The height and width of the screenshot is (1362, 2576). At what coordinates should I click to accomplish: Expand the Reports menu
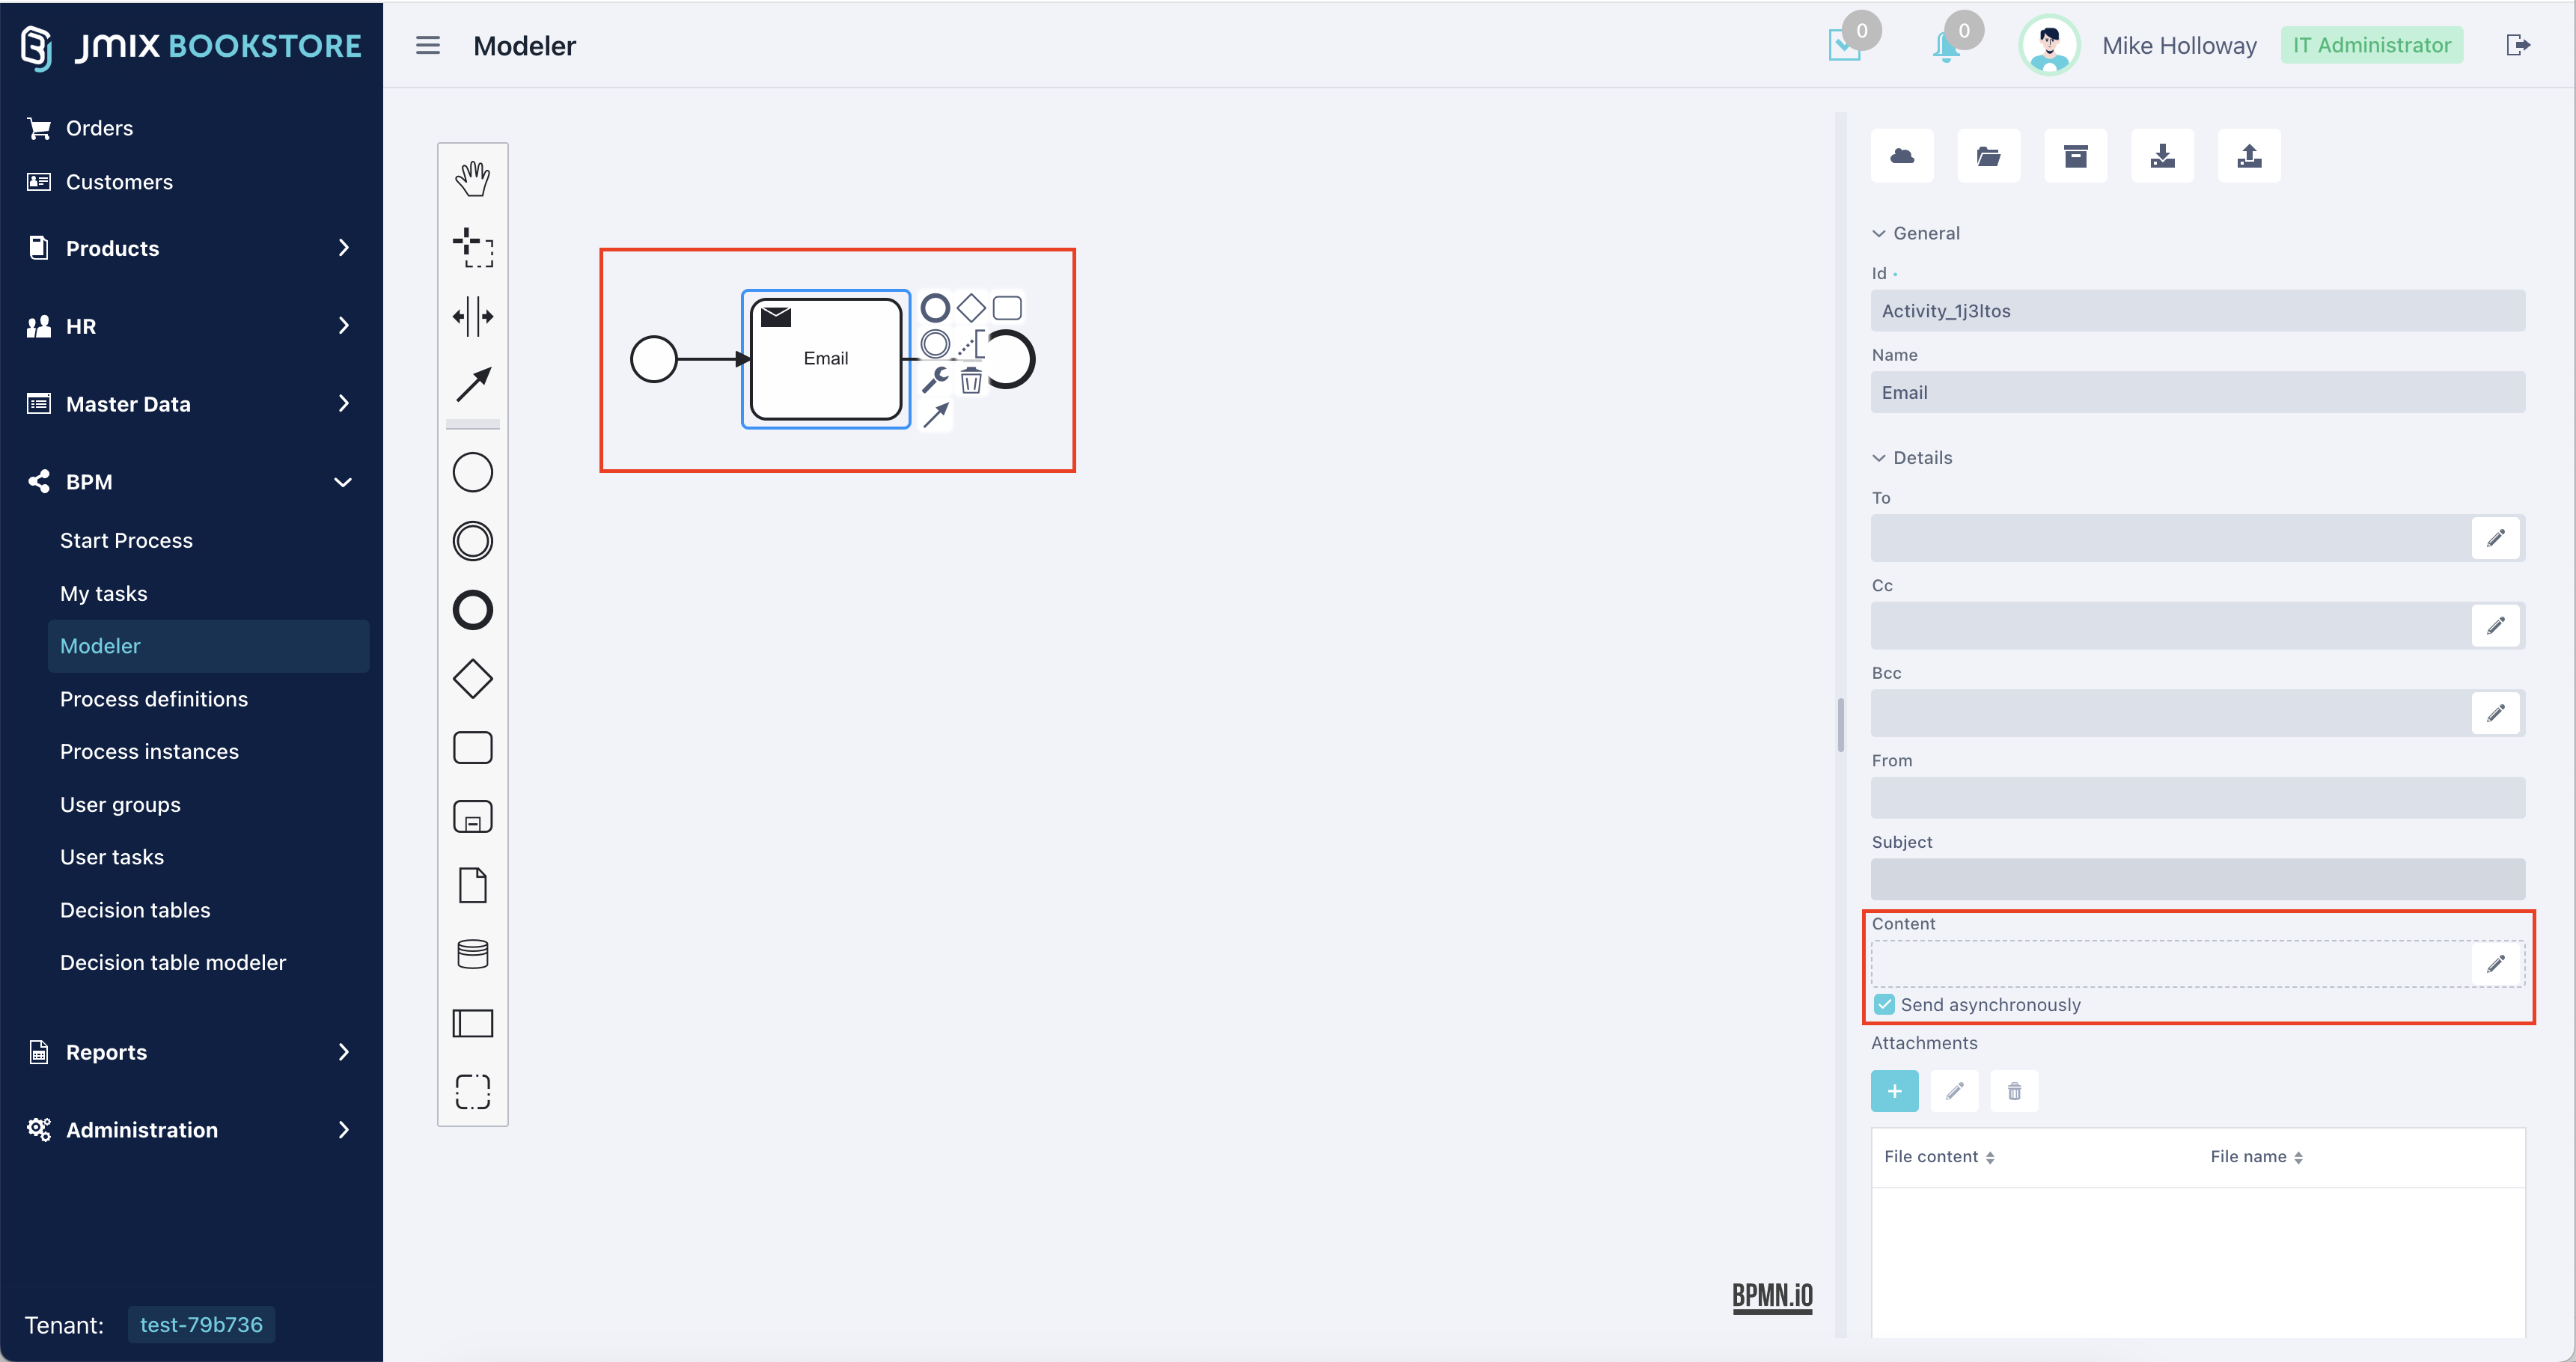point(191,1052)
